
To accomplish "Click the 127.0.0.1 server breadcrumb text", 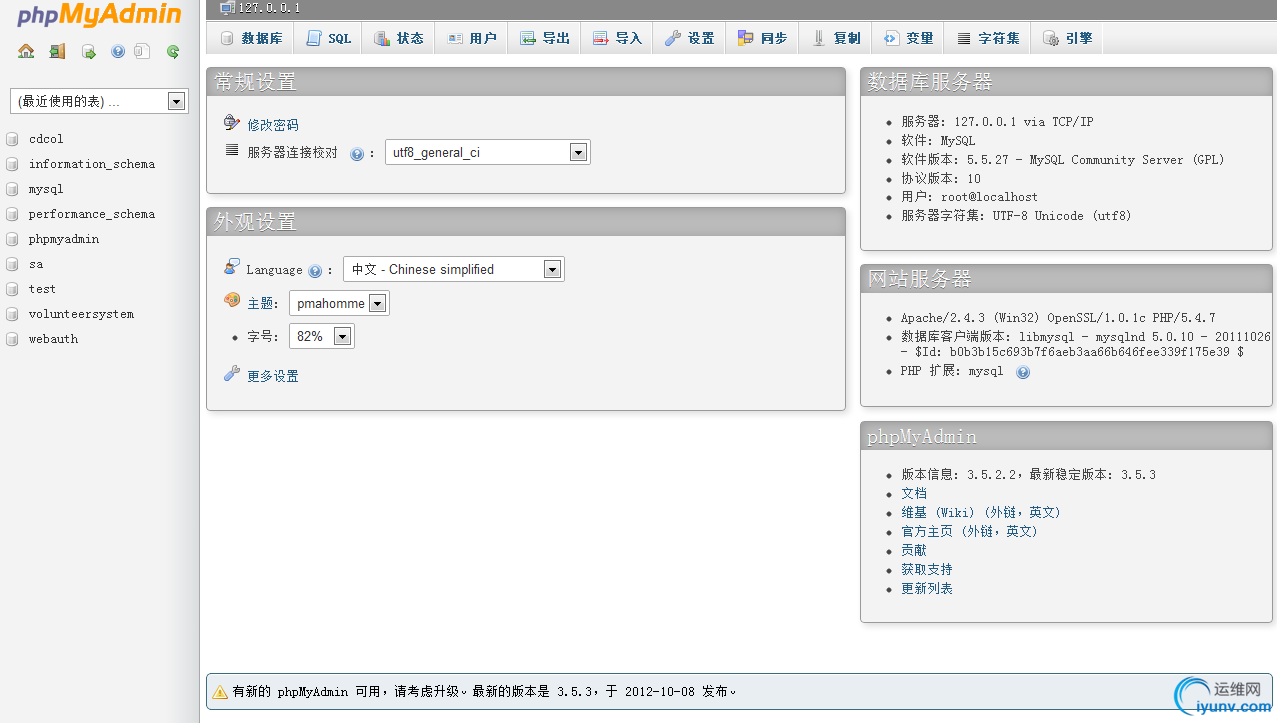I will pos(269,8).
